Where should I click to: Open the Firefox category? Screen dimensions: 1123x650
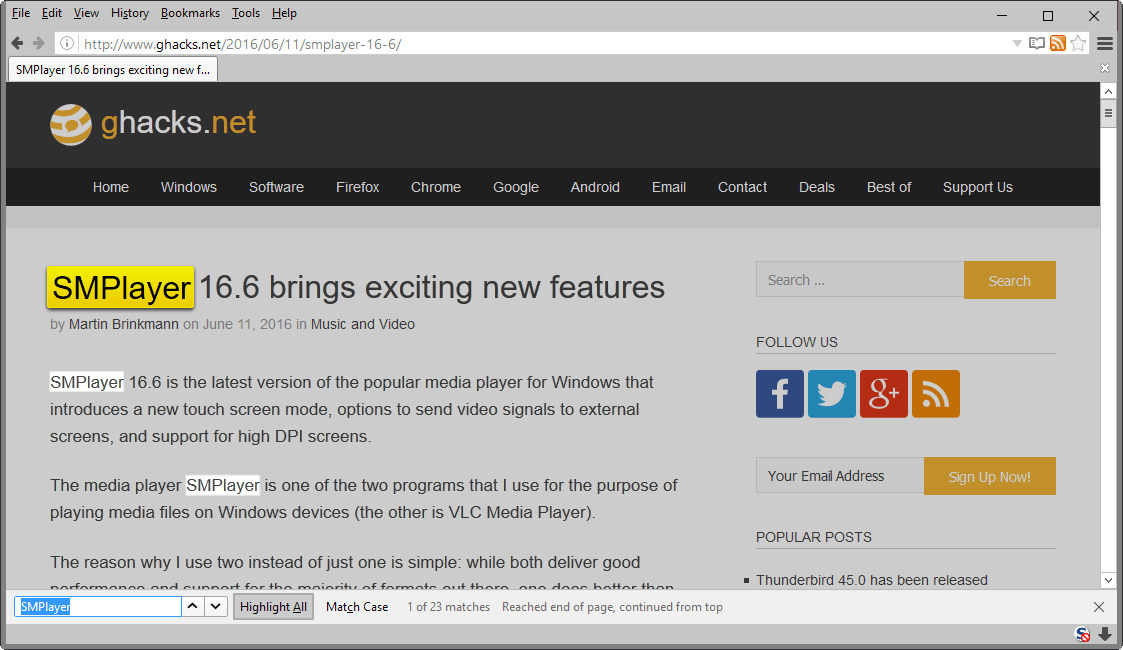357,187
